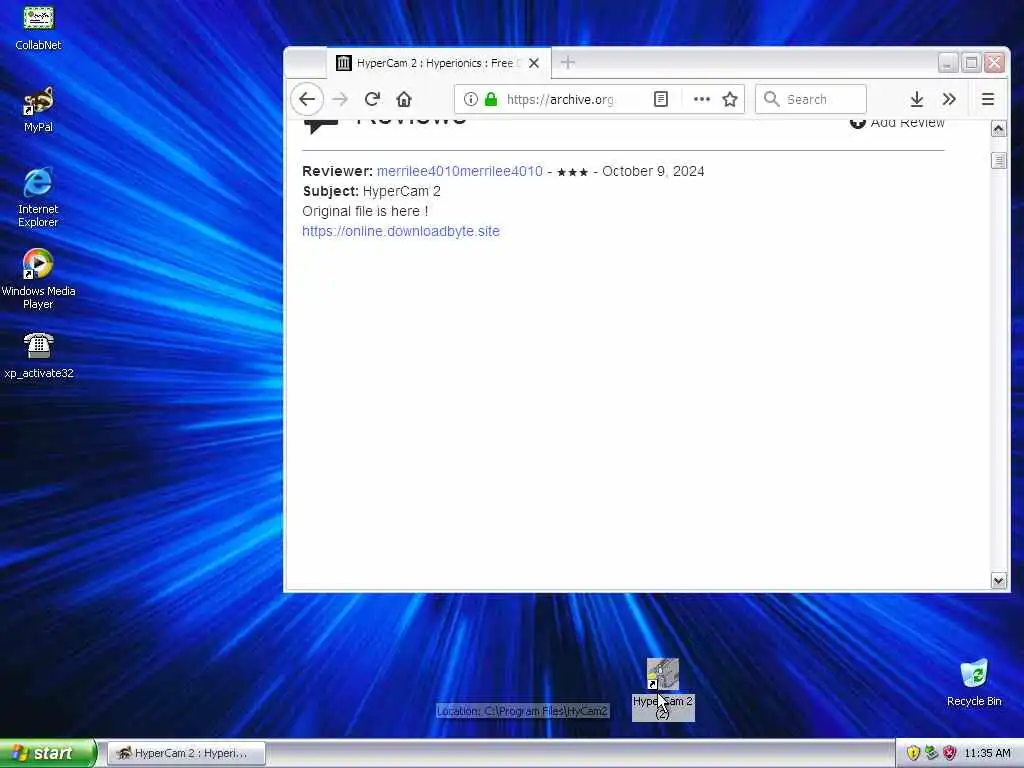Screen dimensions: 1024x768
Task: Click the red shield tray icon
Action: pyautogui.click(x=950, y=753)
